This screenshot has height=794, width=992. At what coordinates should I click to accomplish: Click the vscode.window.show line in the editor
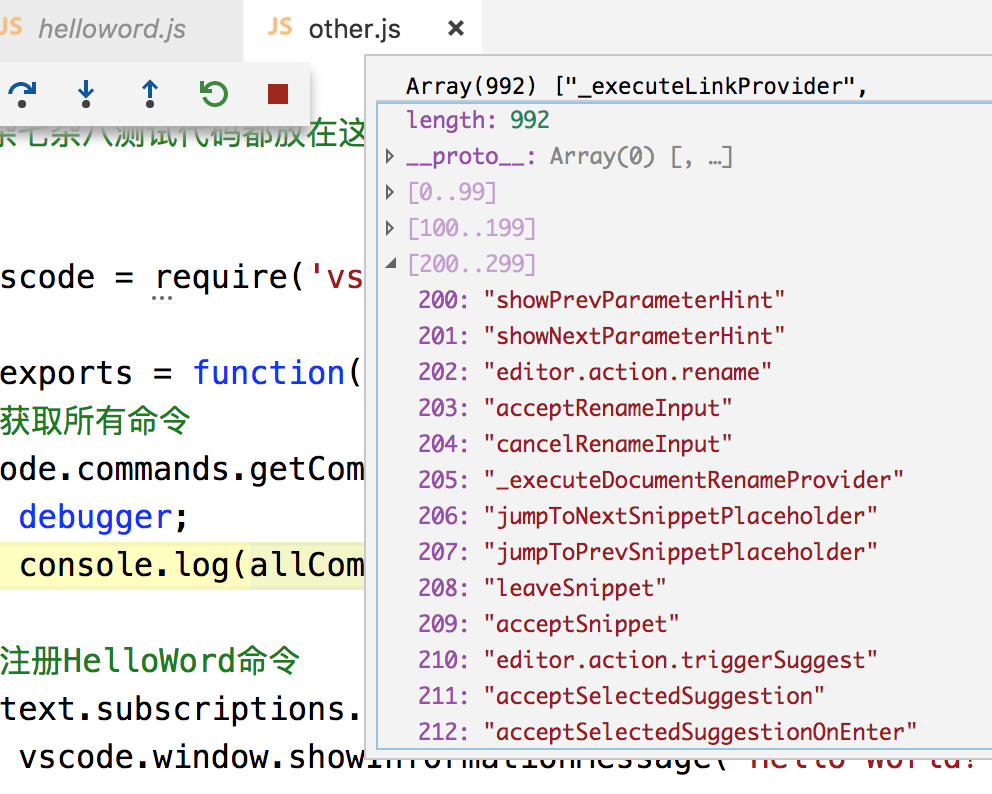(192, 757)
